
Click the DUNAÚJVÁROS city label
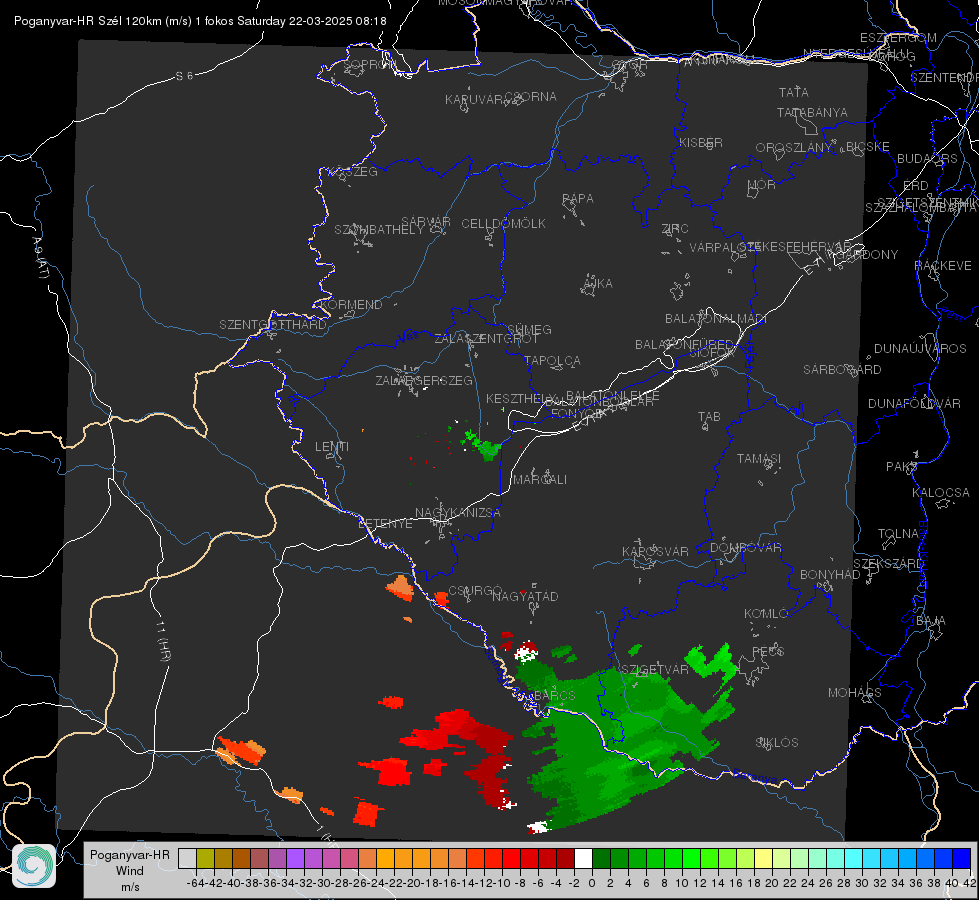pos(920,349)
